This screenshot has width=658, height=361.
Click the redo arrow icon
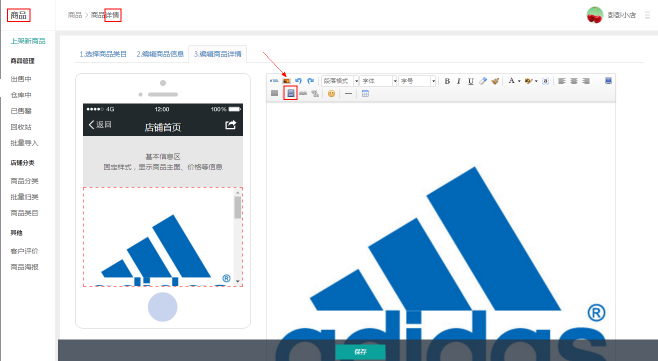coord(311,81)
